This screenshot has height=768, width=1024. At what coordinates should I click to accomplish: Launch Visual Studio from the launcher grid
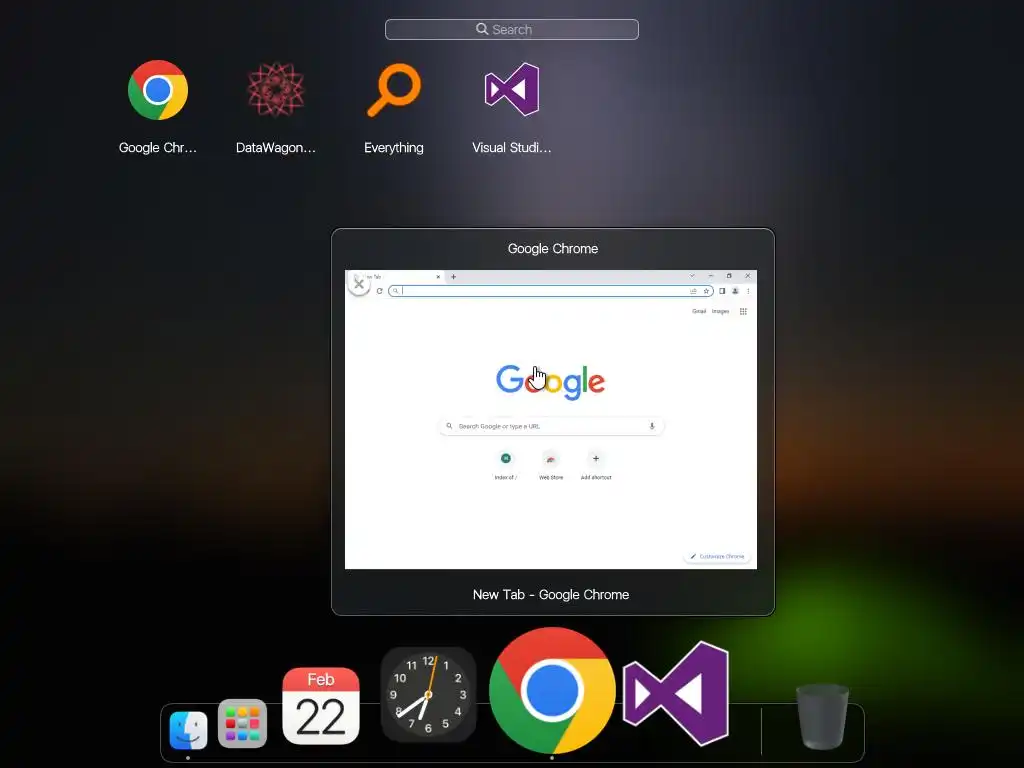tap(512, 89)
